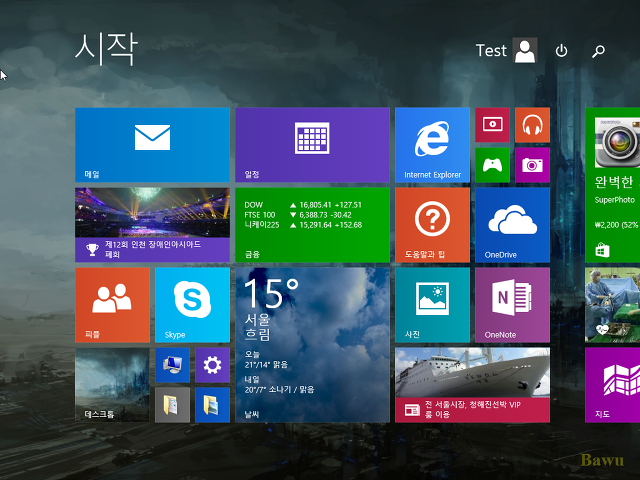Open the This PC computer tile
The image size is (640, 480).
tap(172, 365)
